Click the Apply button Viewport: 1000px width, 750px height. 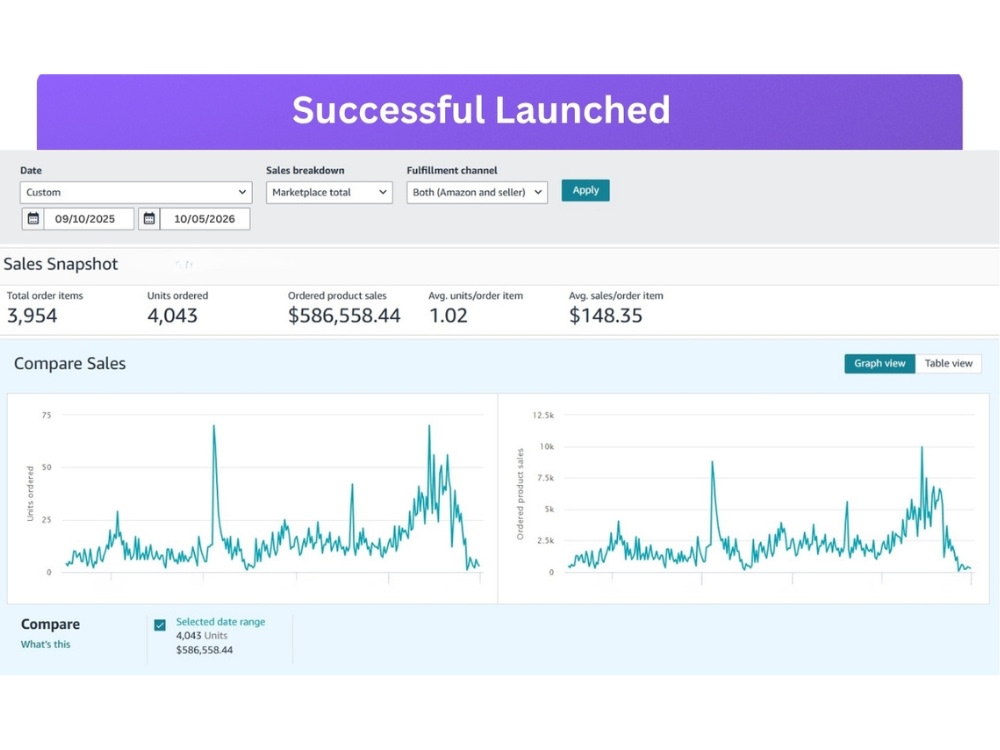(585, 190)
